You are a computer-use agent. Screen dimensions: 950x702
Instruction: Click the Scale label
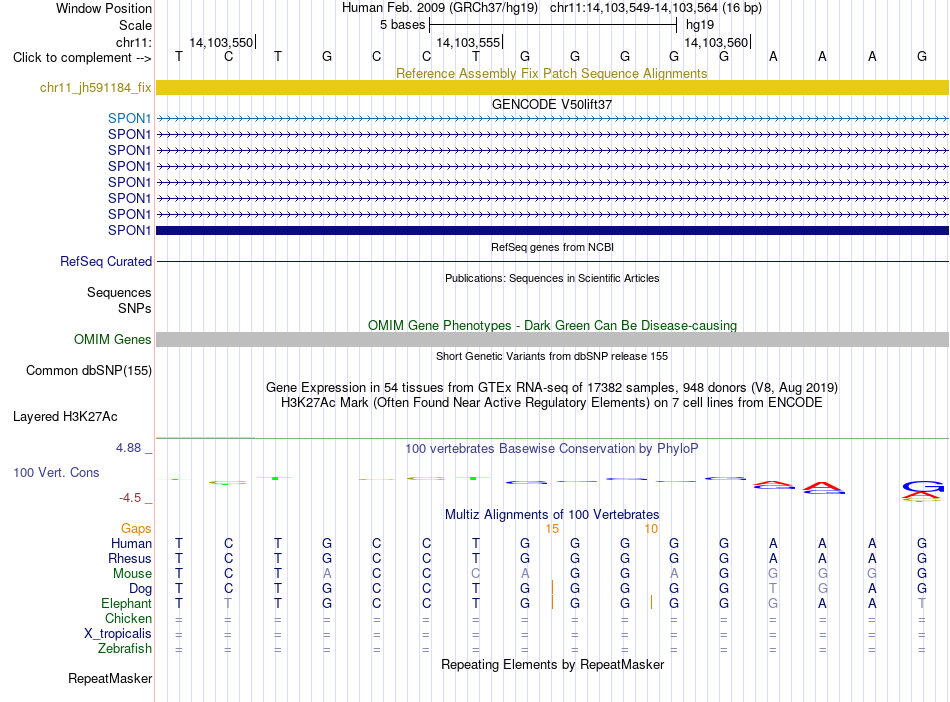click(x=135, y=25)
